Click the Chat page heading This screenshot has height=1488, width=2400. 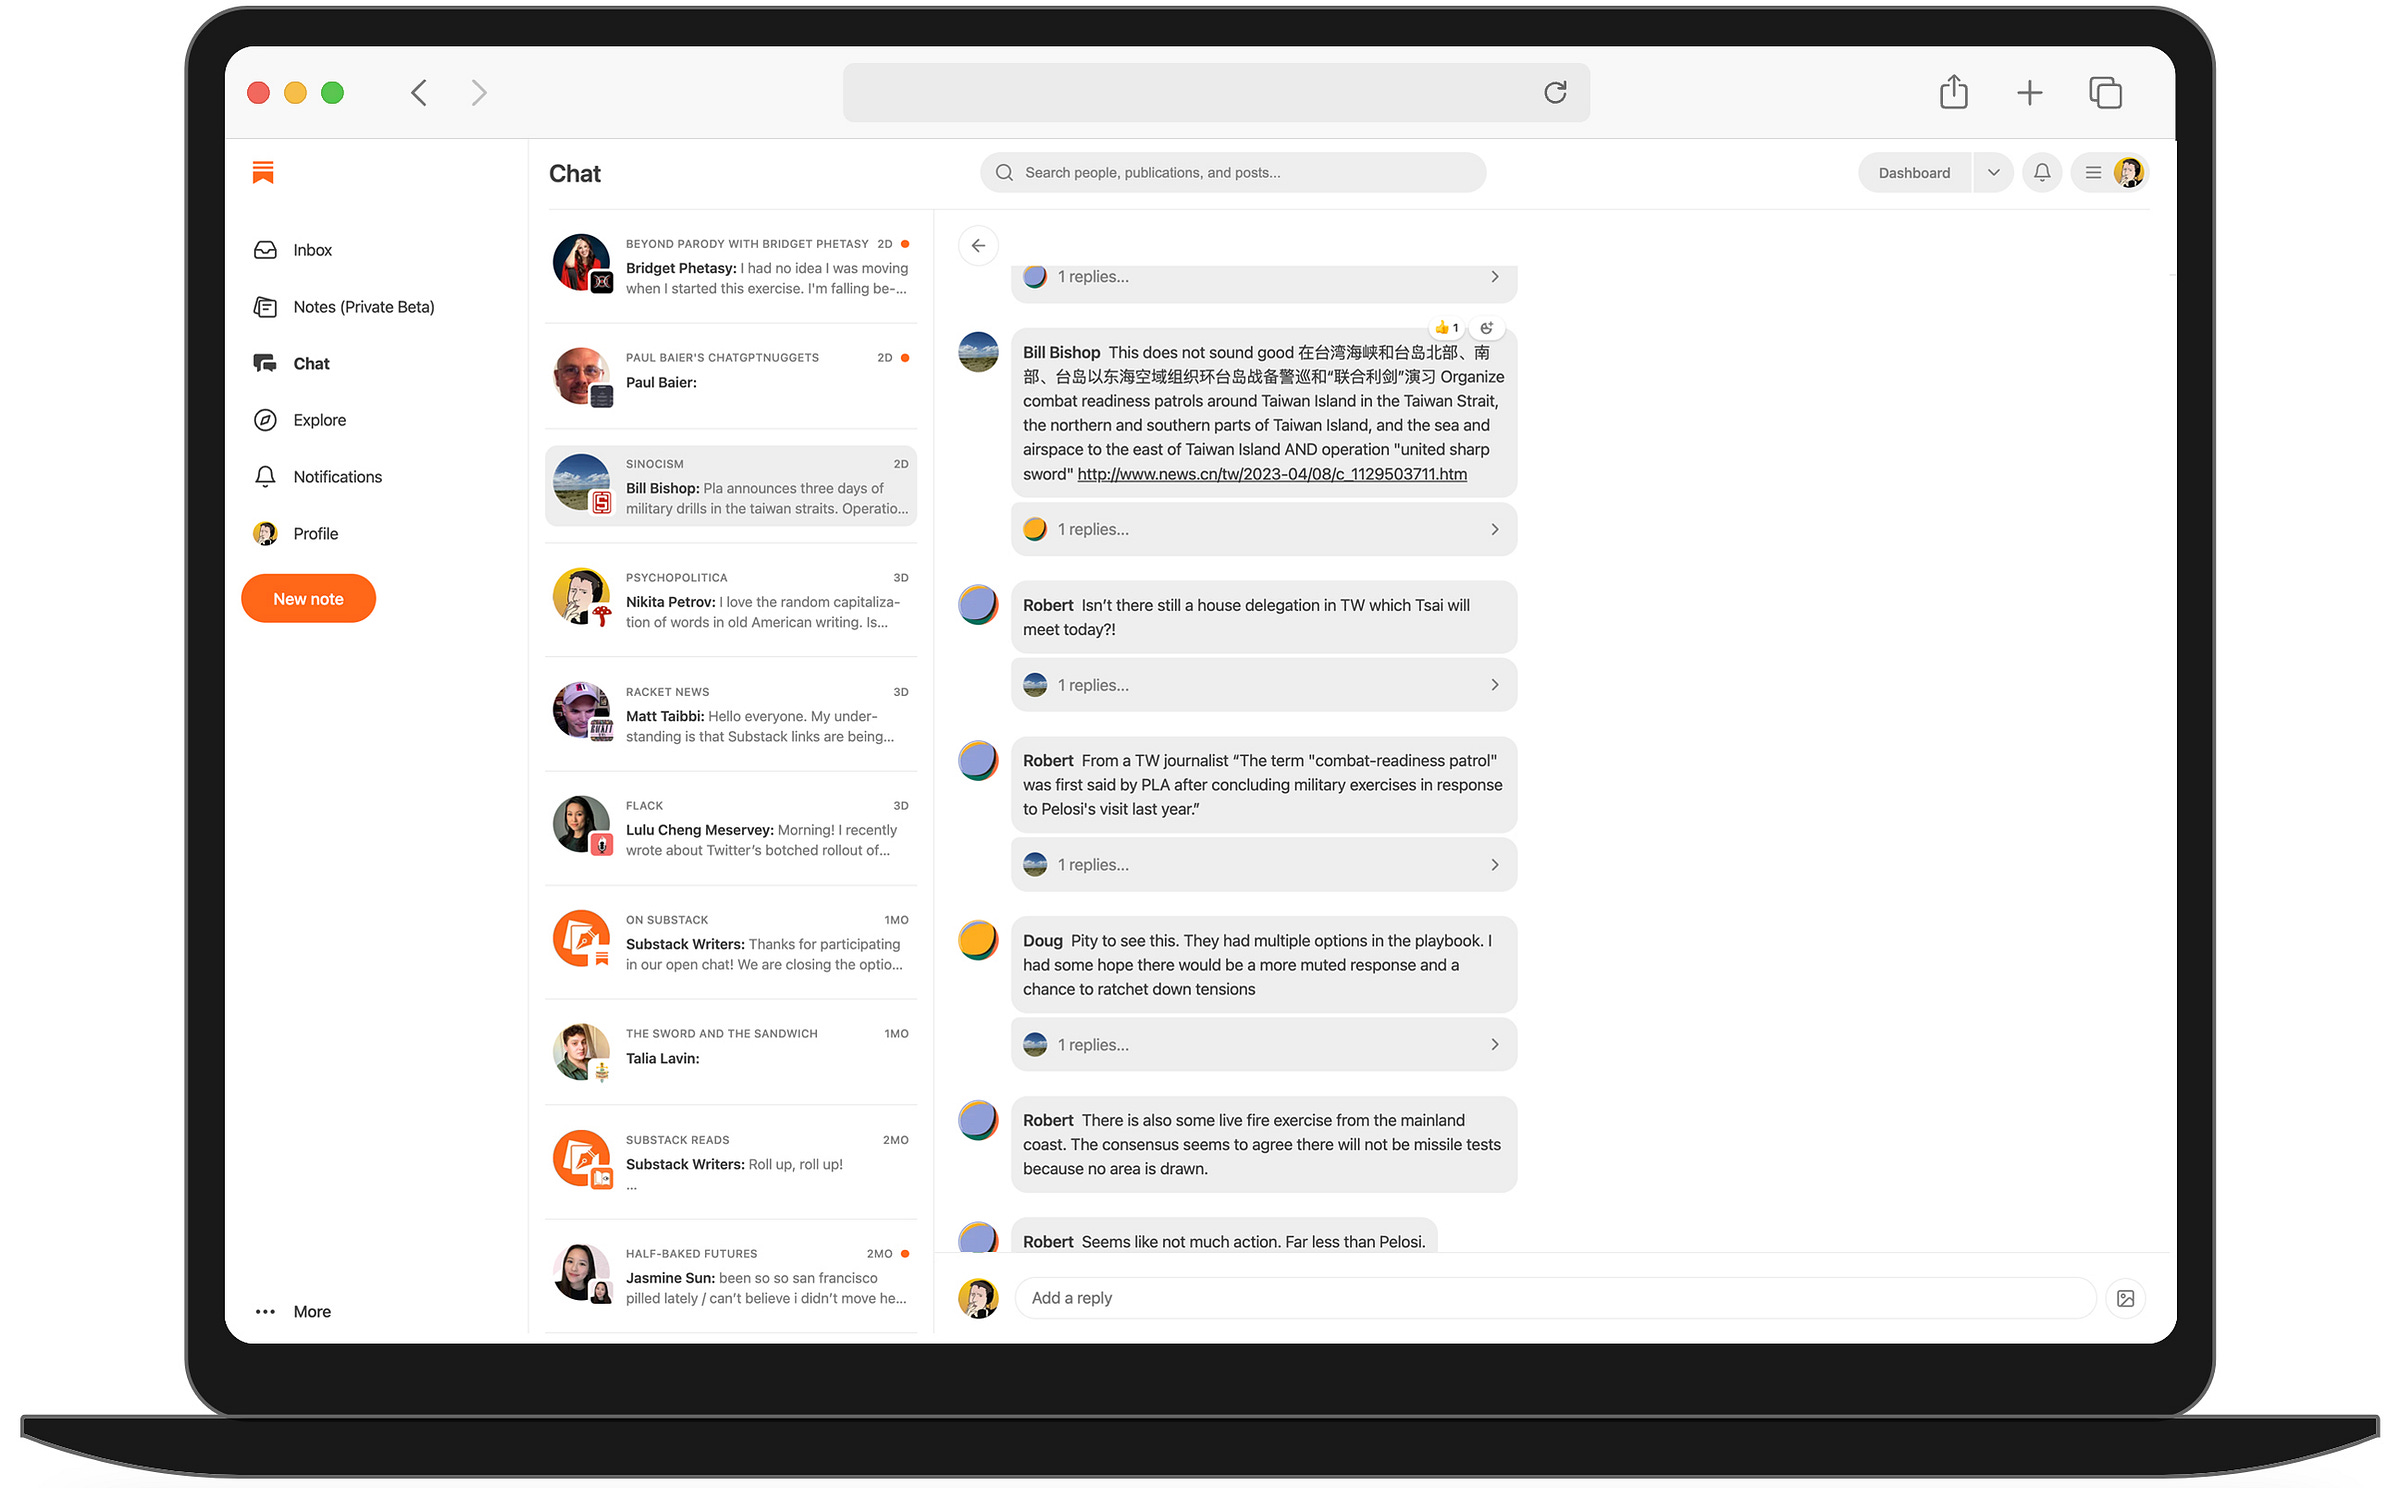click(574, 174)
